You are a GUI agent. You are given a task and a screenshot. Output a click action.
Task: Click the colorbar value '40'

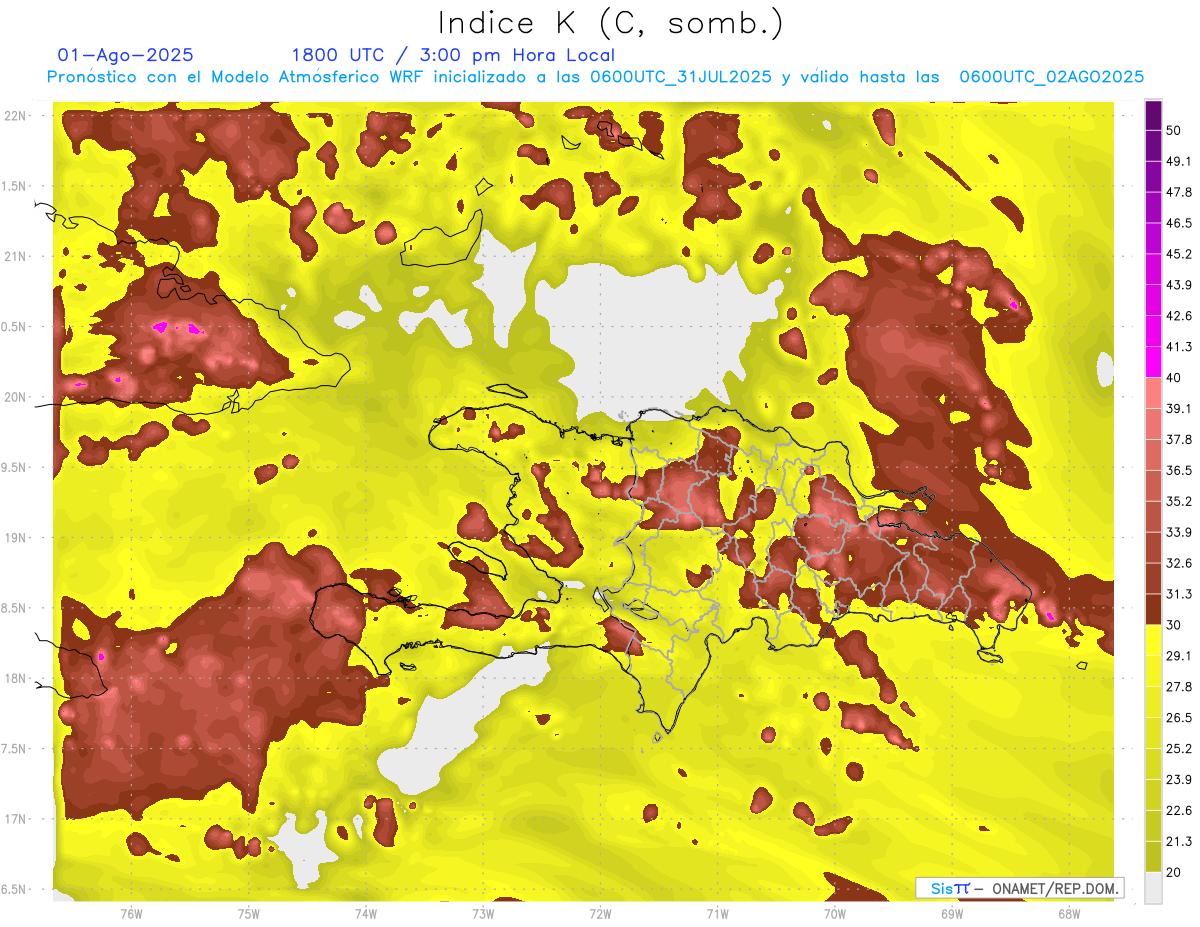(x=1174, y=377)
